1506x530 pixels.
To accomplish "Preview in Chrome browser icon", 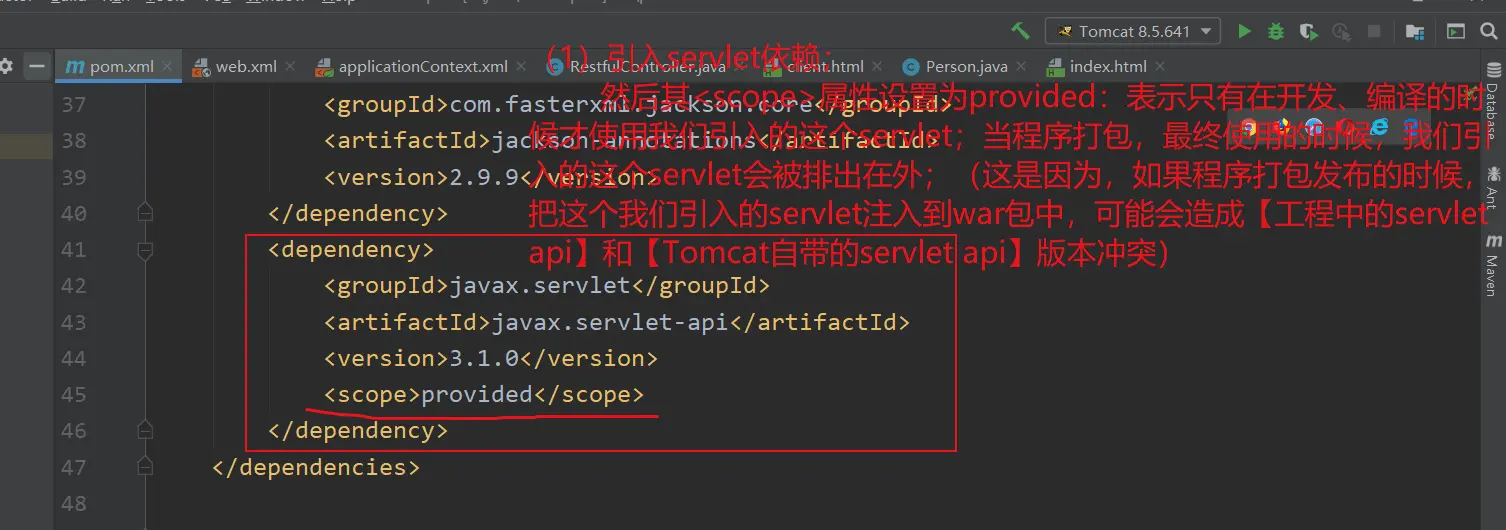I will click(x=1248, y=127).
